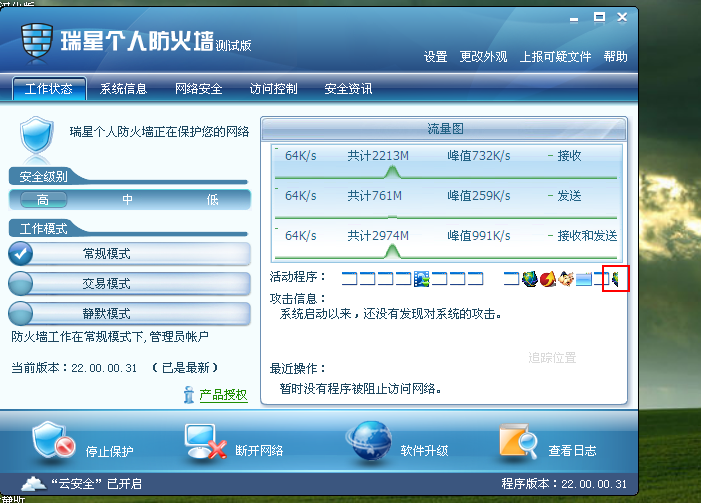Click 上报可疑文件 in the top menu

(555, 57)
